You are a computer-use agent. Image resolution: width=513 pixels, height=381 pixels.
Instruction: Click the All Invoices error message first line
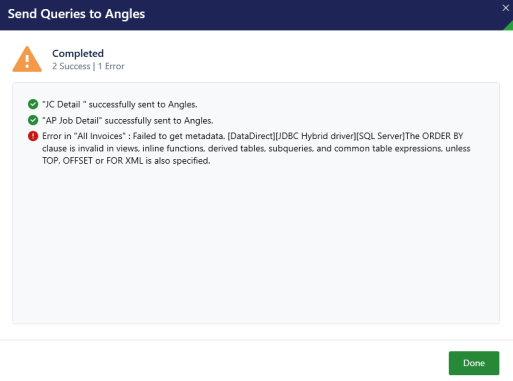click(252, 136)
